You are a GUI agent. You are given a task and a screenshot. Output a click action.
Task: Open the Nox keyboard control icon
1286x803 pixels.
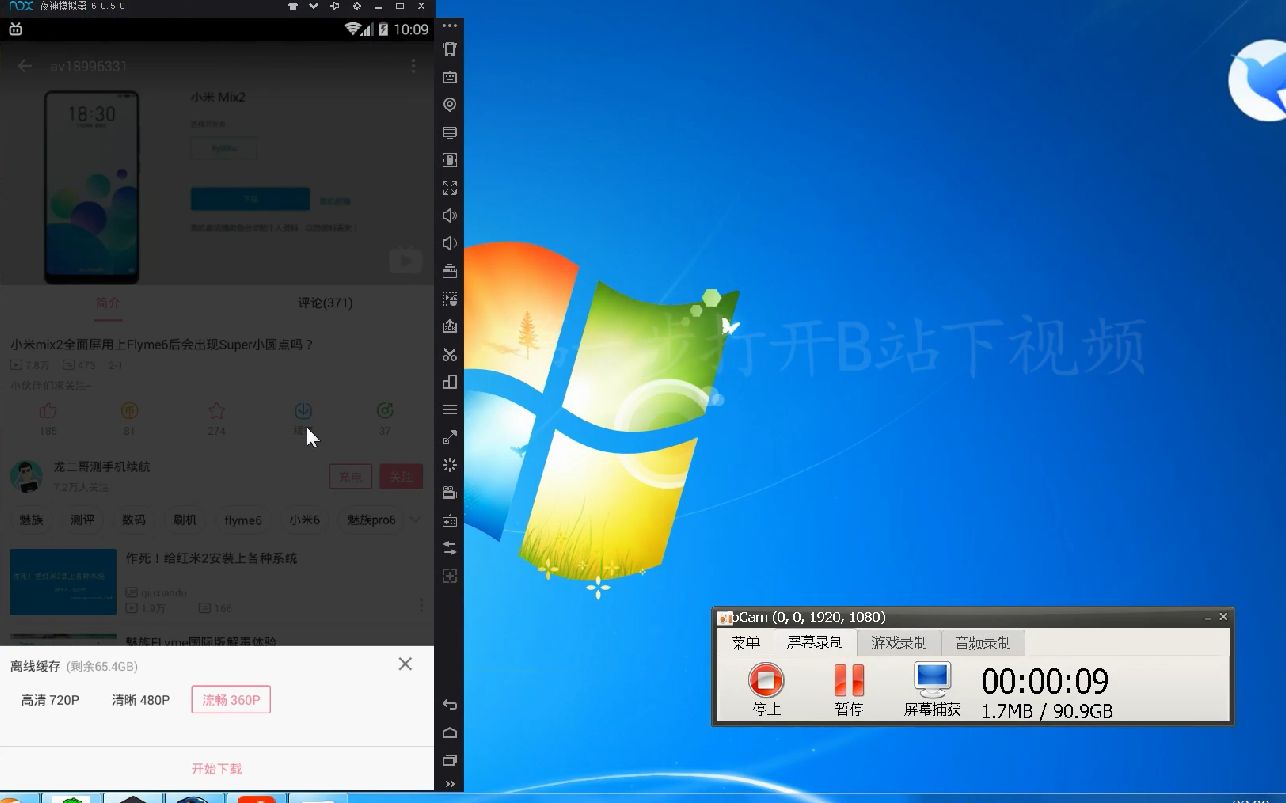[450, 77]
